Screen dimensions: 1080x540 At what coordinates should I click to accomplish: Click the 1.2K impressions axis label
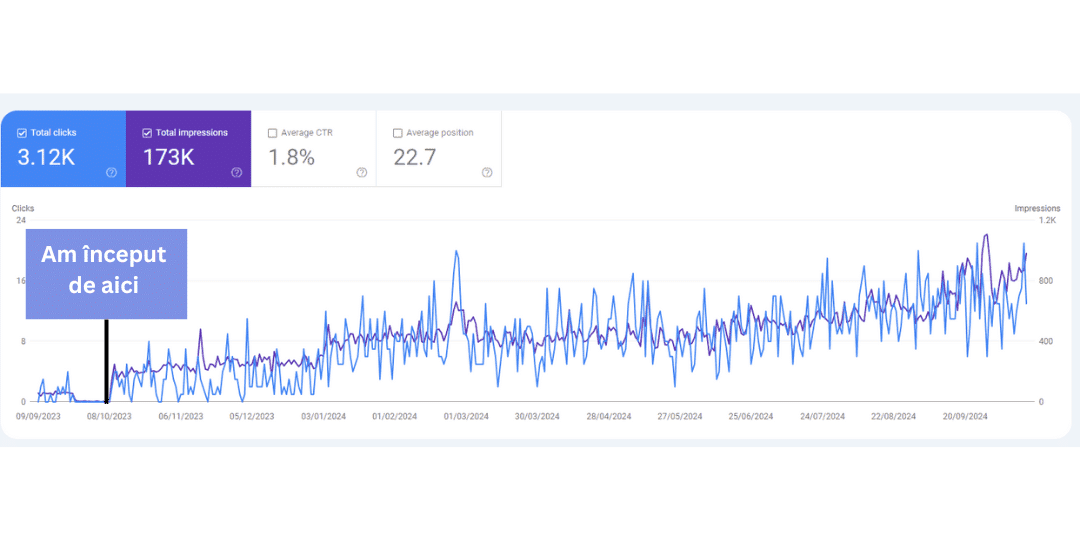pos(1046,220)
